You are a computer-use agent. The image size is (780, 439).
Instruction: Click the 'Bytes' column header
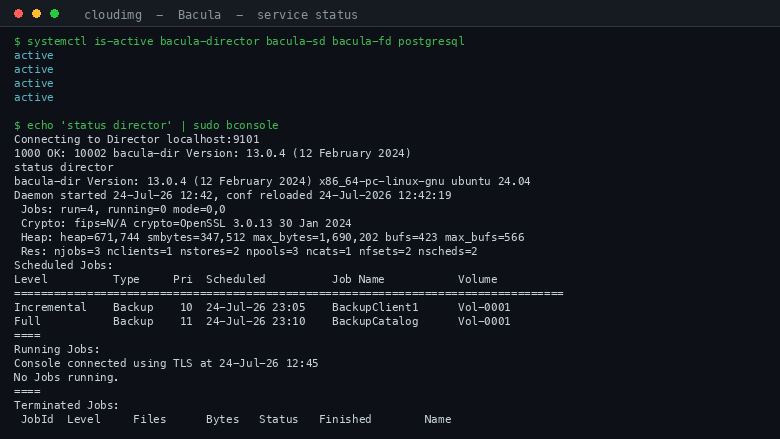222,419
